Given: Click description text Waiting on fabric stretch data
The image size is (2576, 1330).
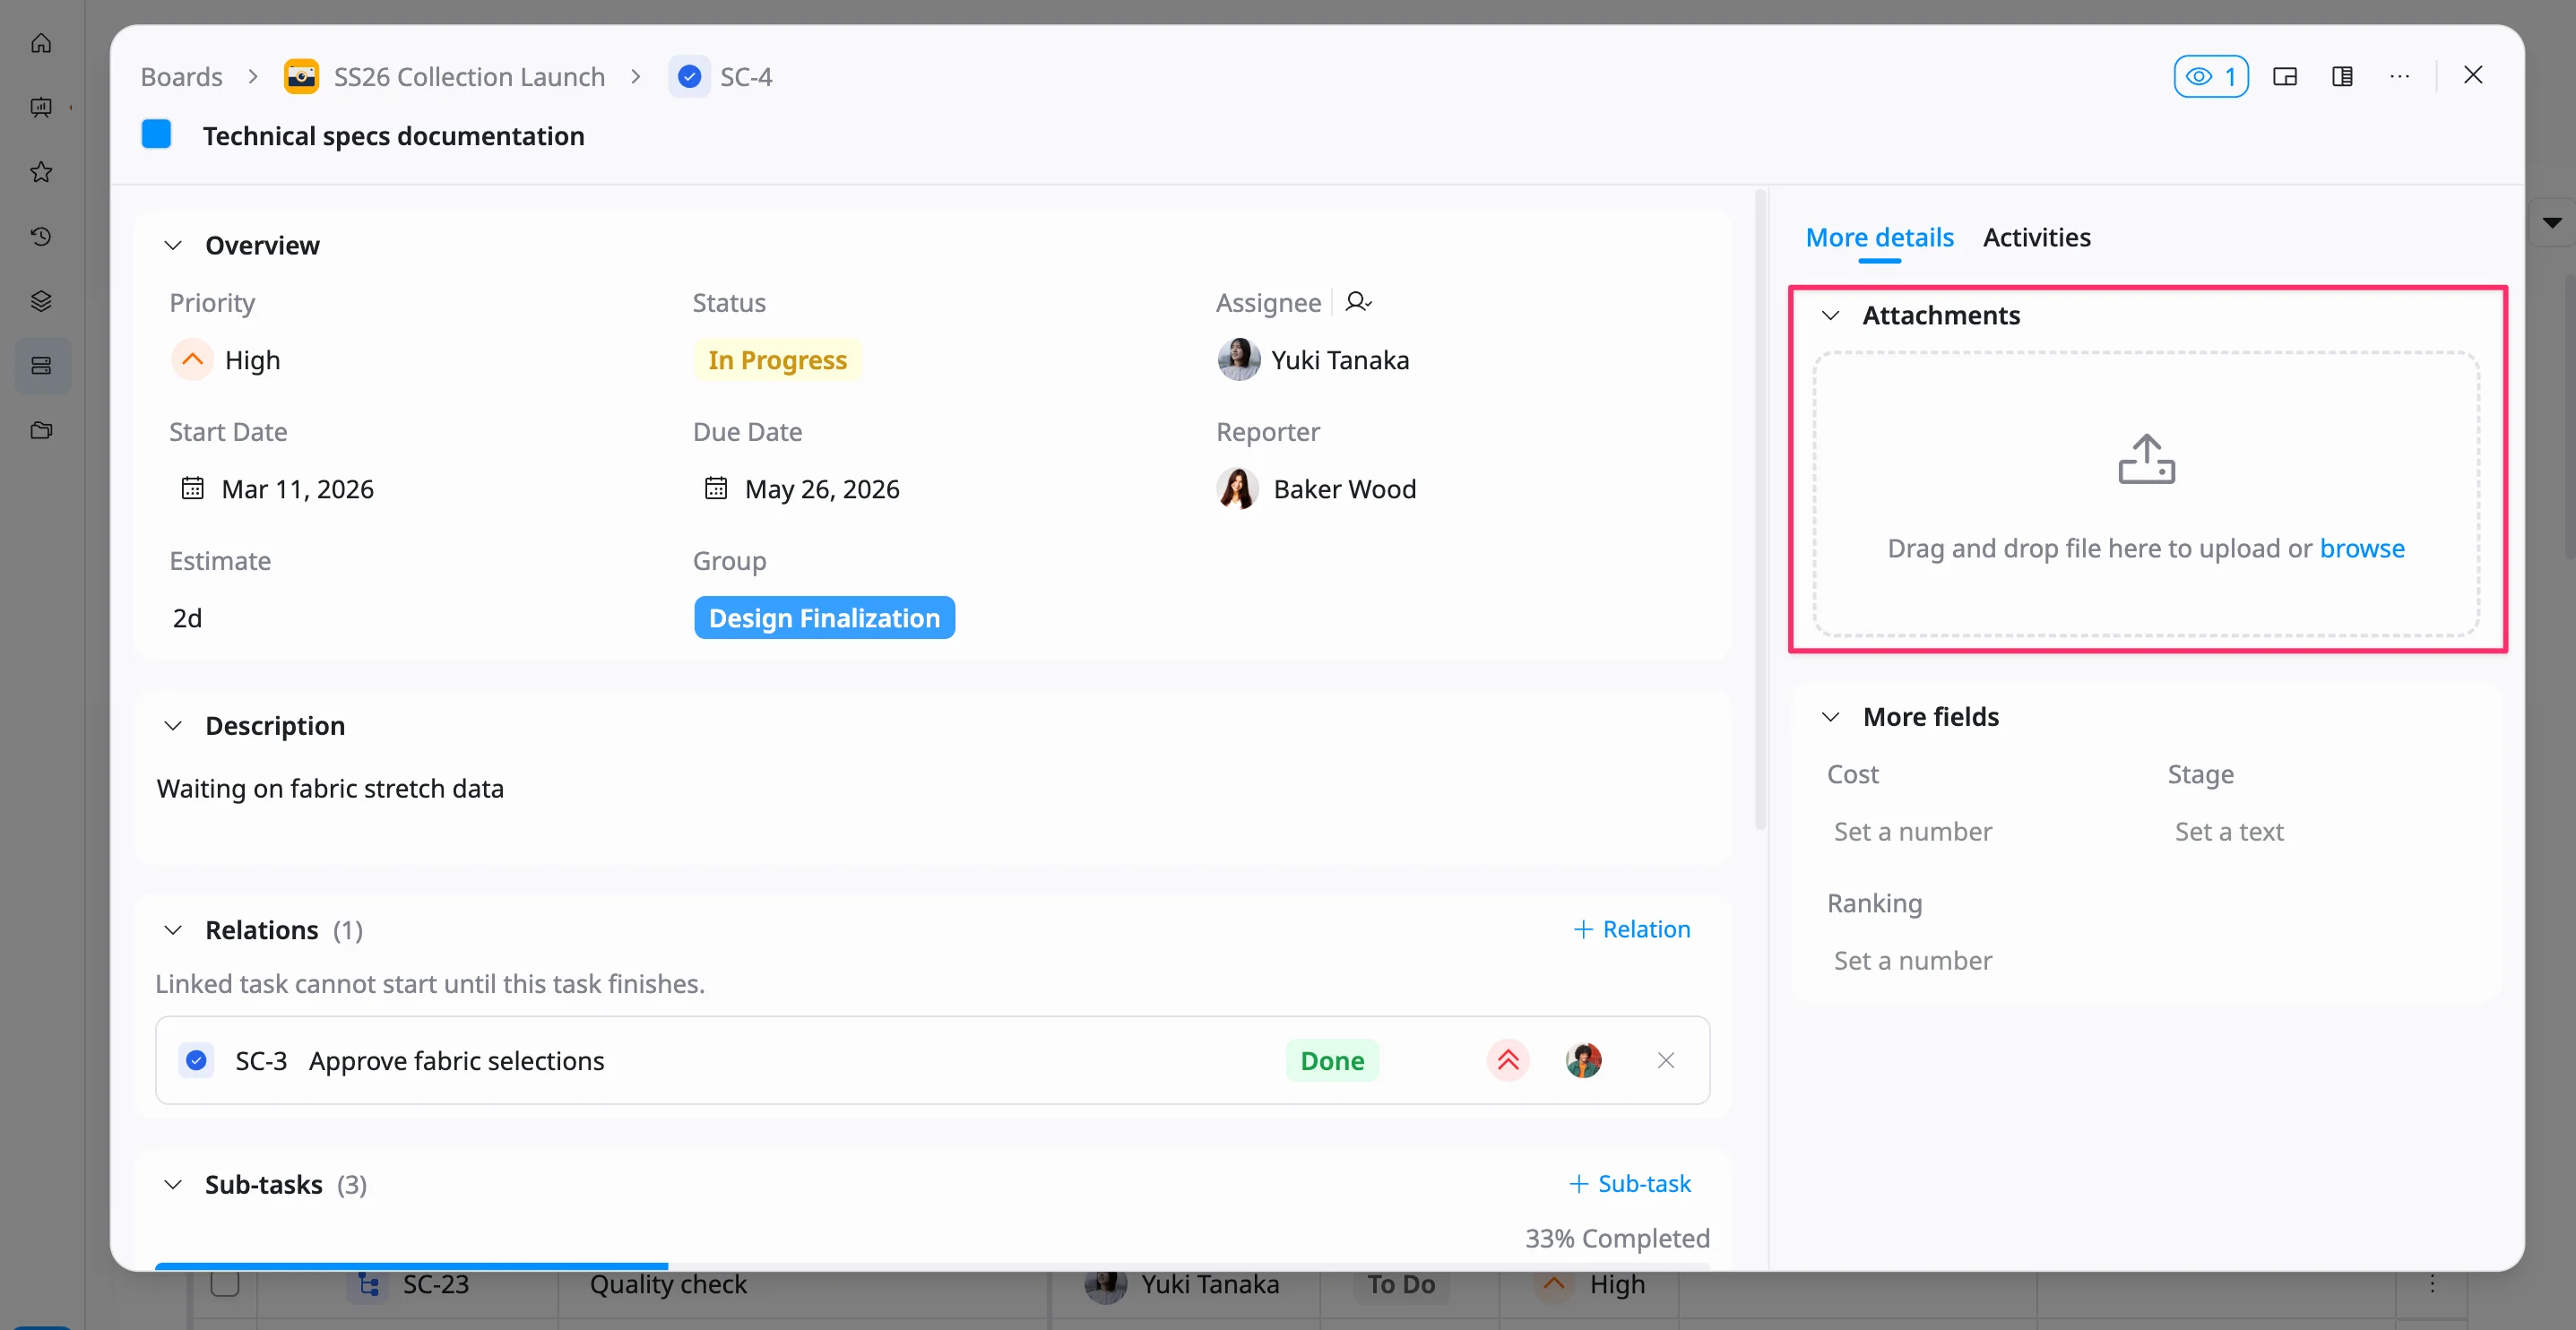Looking at the screenshot, I should tap(330, 789).
